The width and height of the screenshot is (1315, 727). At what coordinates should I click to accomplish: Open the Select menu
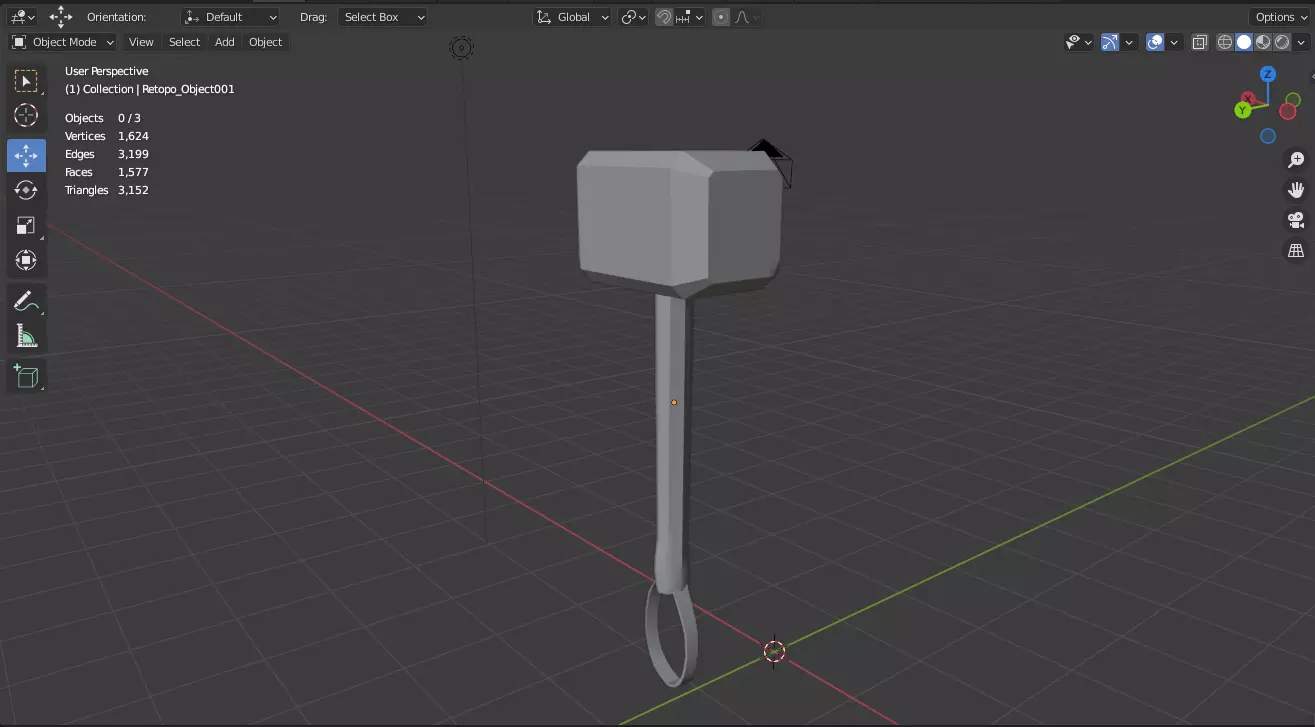click(184, 42)
